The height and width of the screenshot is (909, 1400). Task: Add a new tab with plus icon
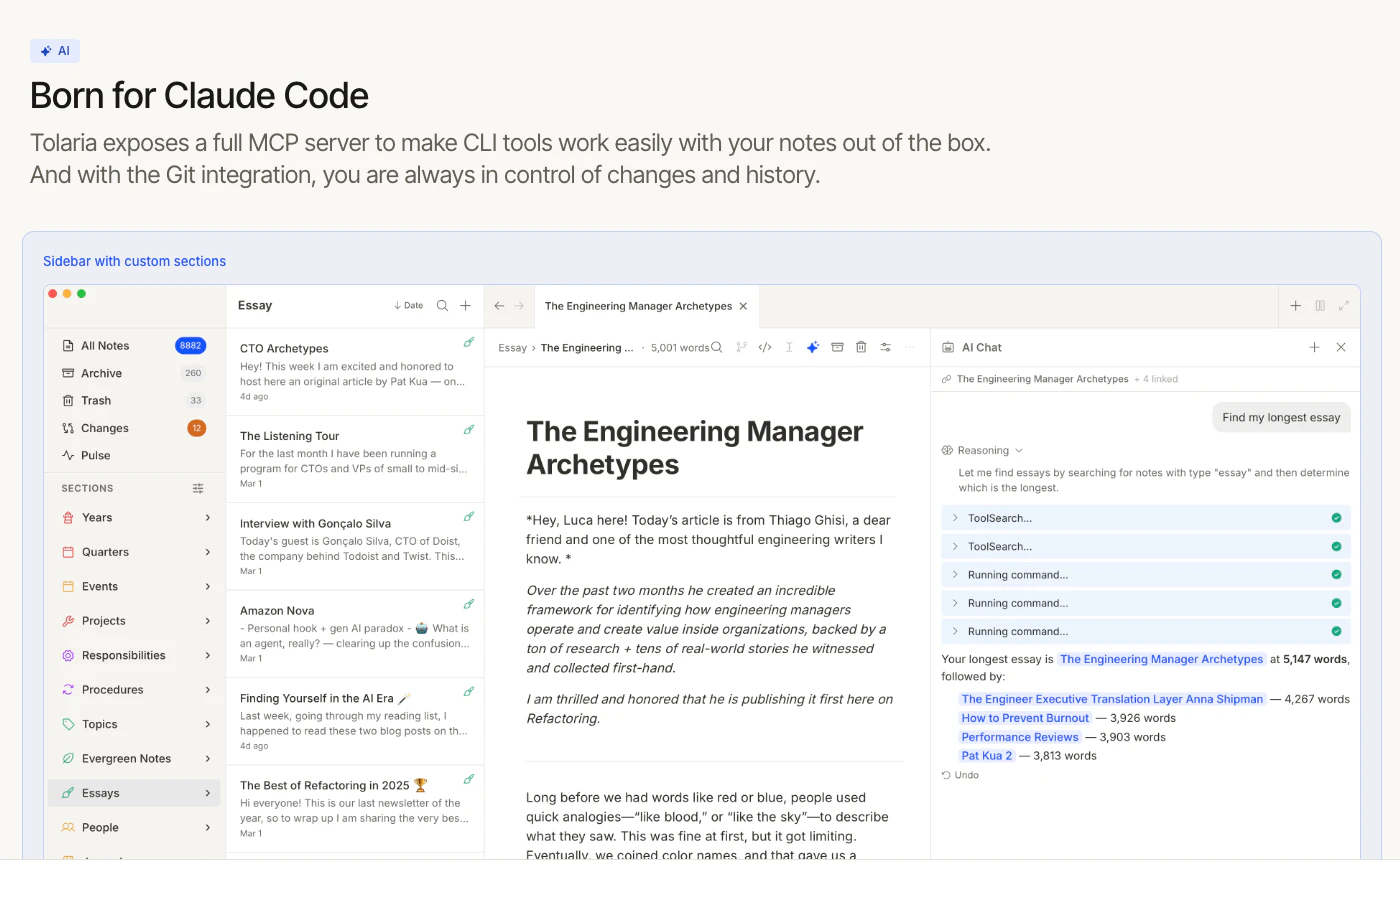point(1295,306)
